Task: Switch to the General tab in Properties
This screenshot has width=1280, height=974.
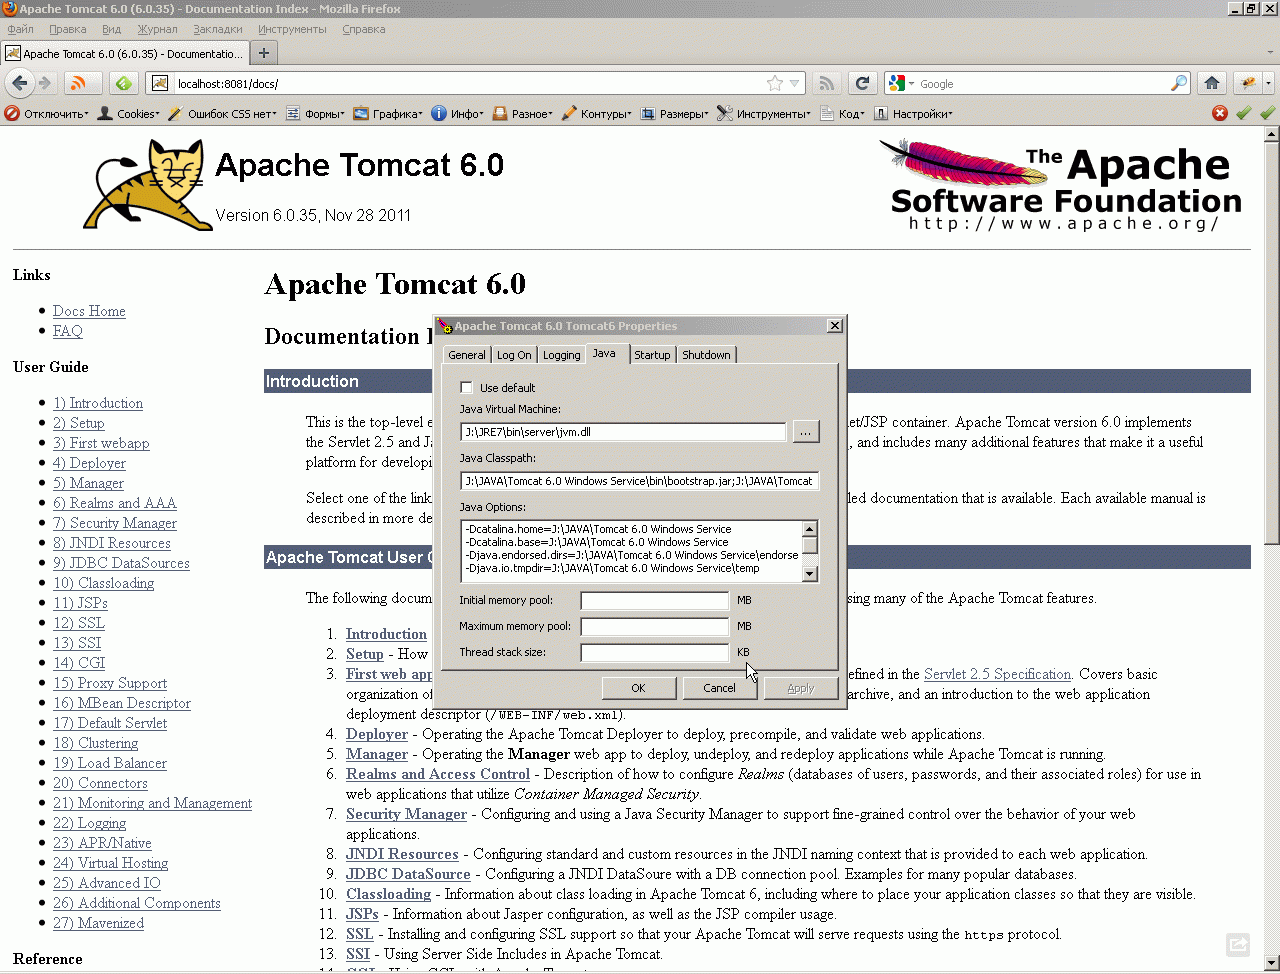Action: click(467, 355)
